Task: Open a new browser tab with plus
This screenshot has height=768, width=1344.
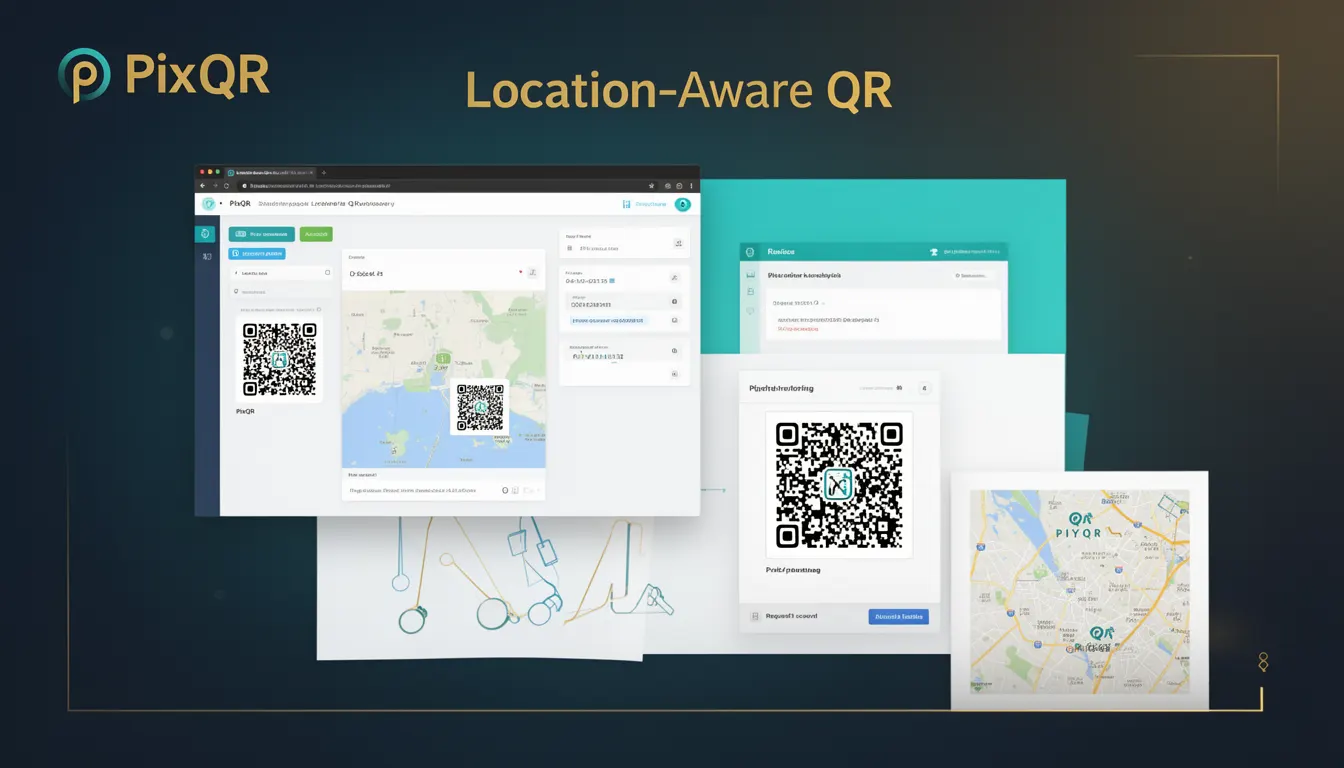Action: point(324,172)
